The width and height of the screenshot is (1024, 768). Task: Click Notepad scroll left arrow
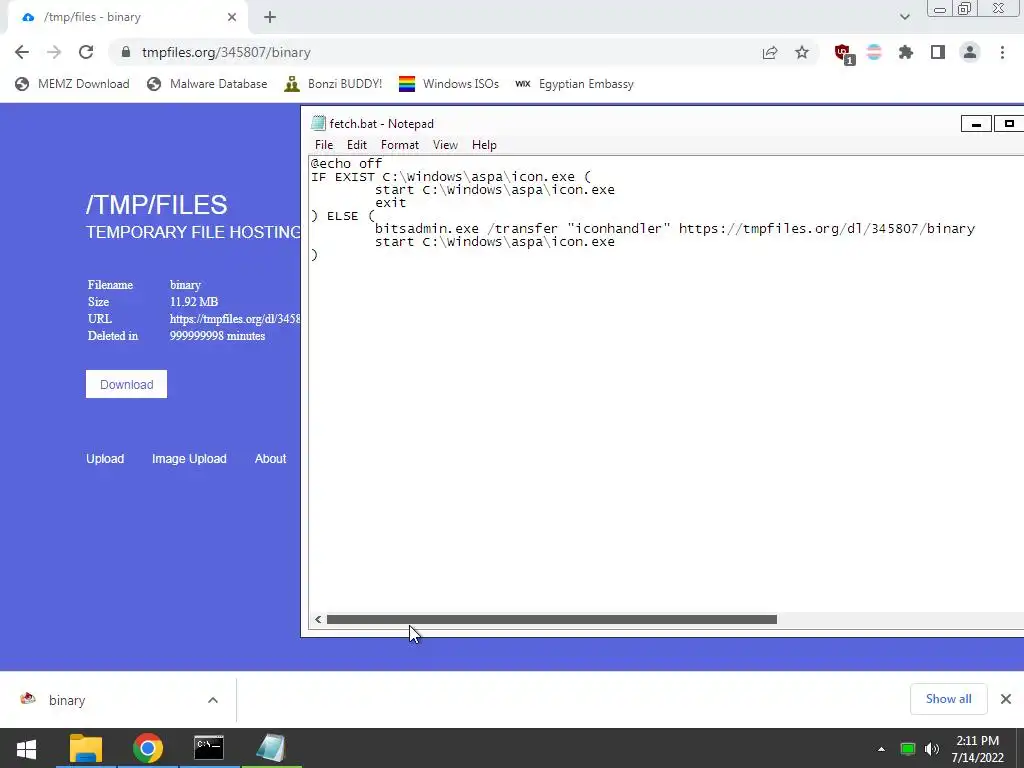click(318, 619)
